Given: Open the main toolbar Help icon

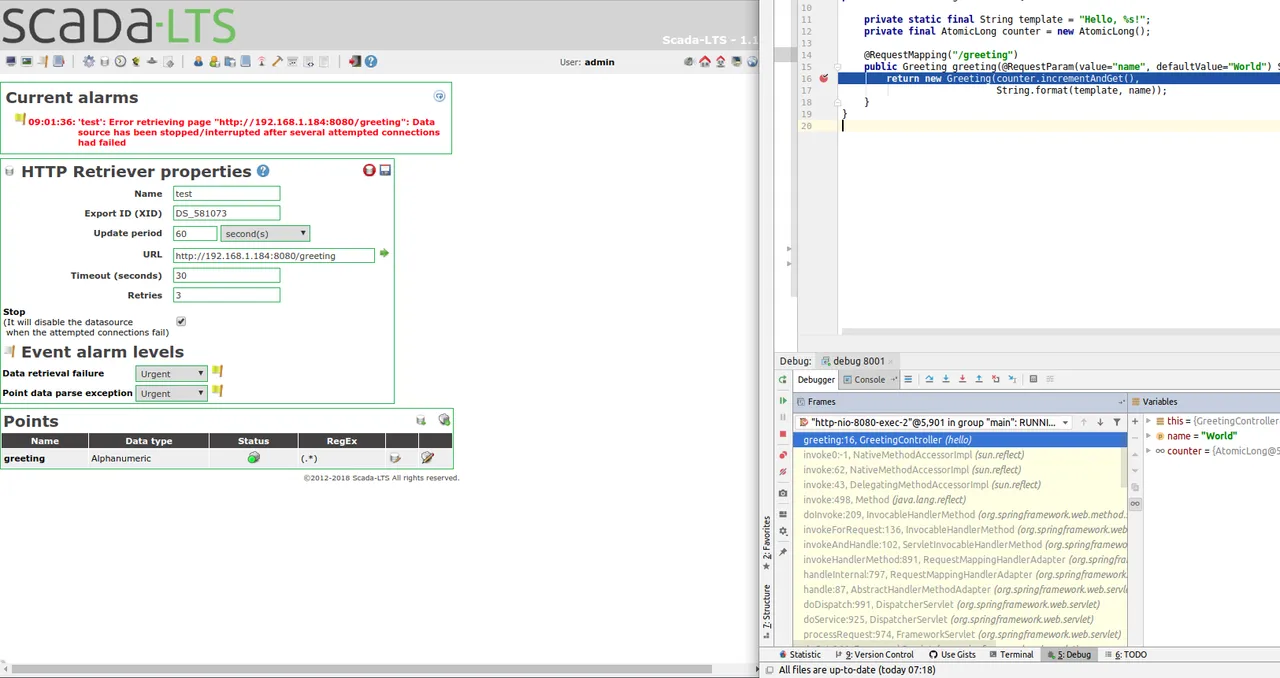Looking at the screenshot, I should point(371,62).
